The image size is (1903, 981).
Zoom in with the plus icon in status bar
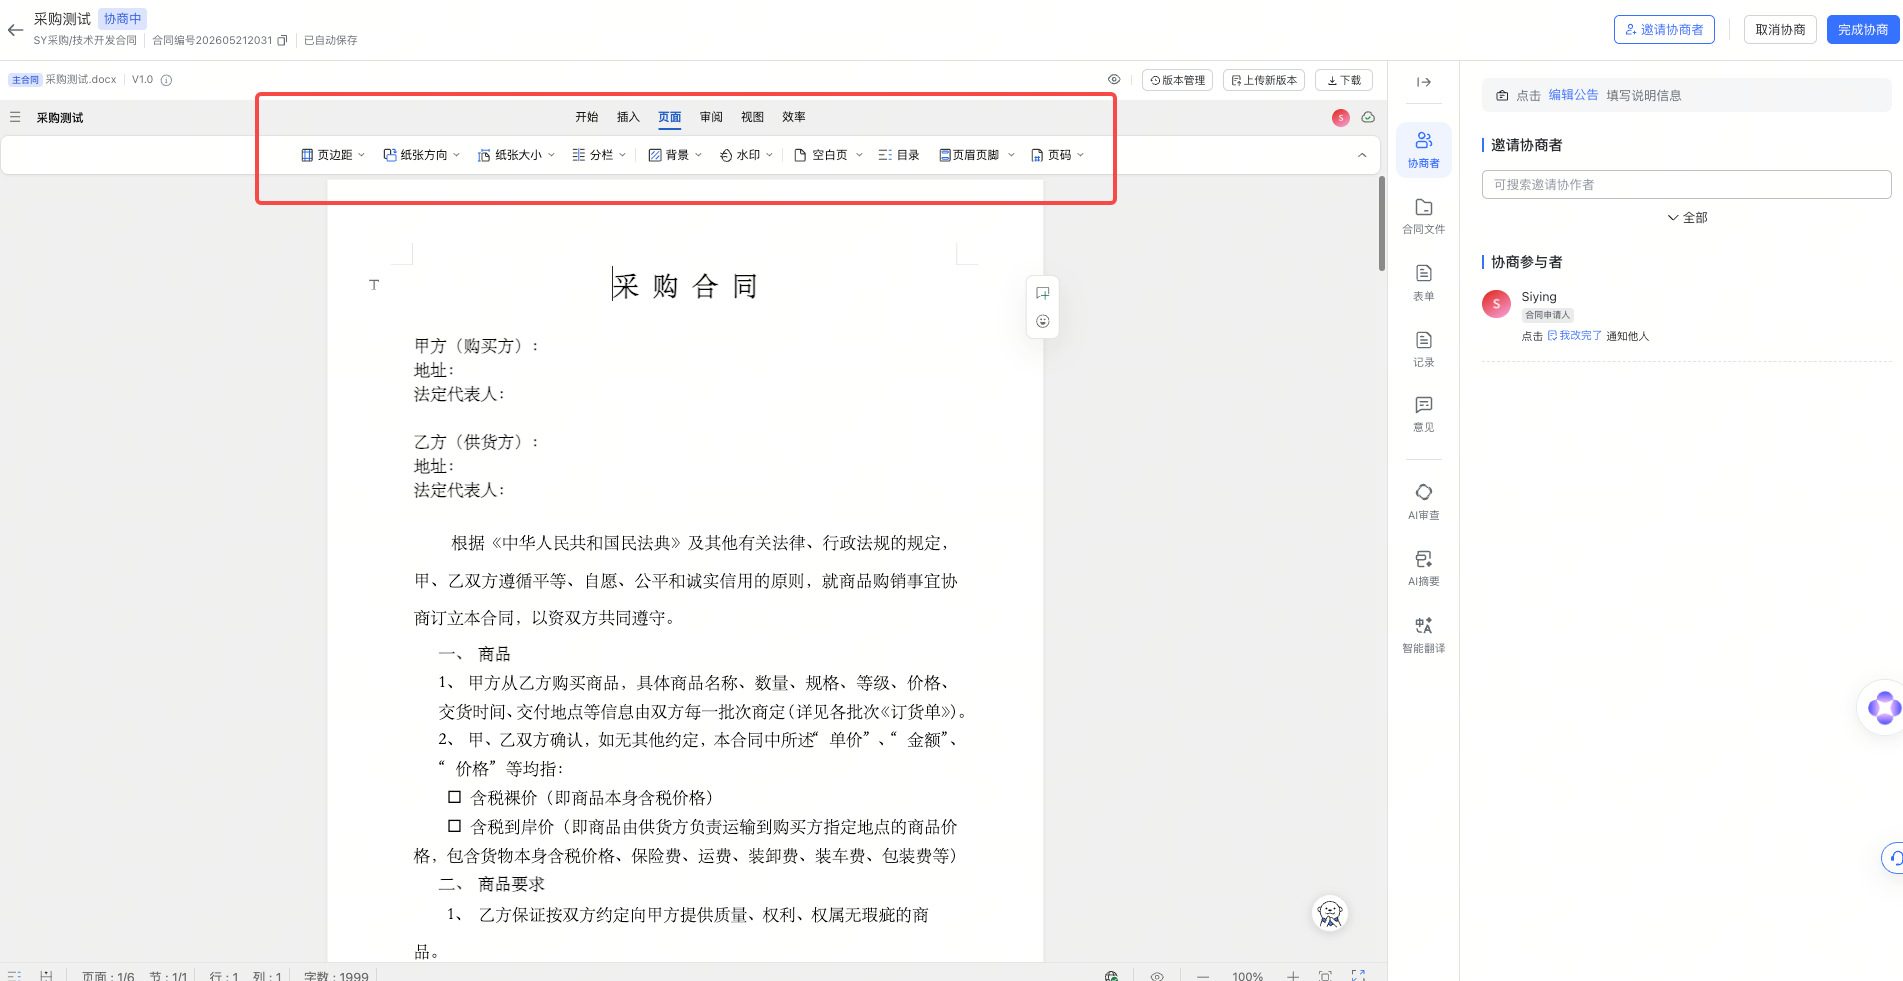(1293, 976)
